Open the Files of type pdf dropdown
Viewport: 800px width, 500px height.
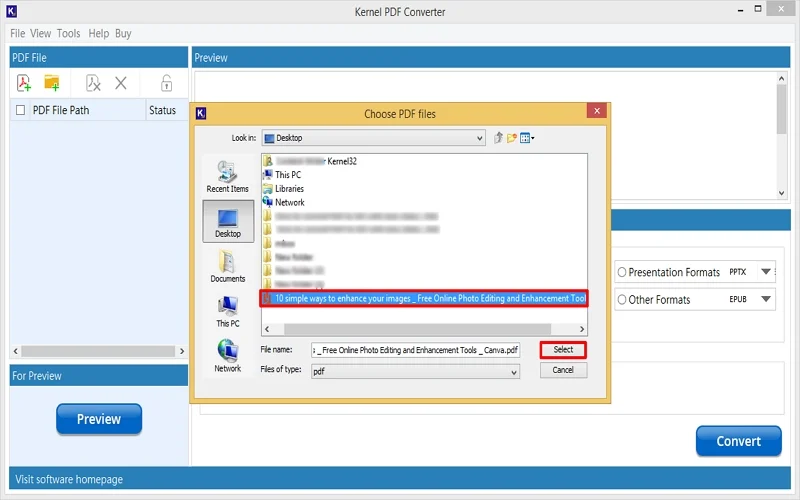tap(415, 372)
